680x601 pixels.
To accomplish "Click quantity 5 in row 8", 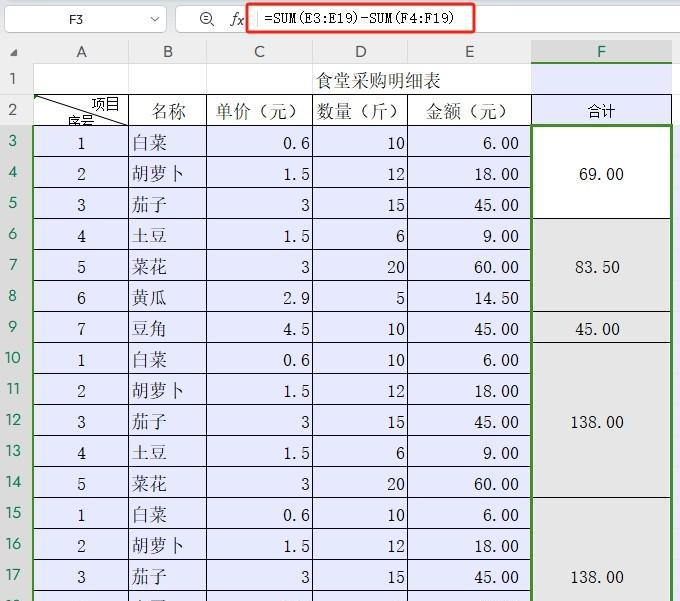I will point(360,297).
